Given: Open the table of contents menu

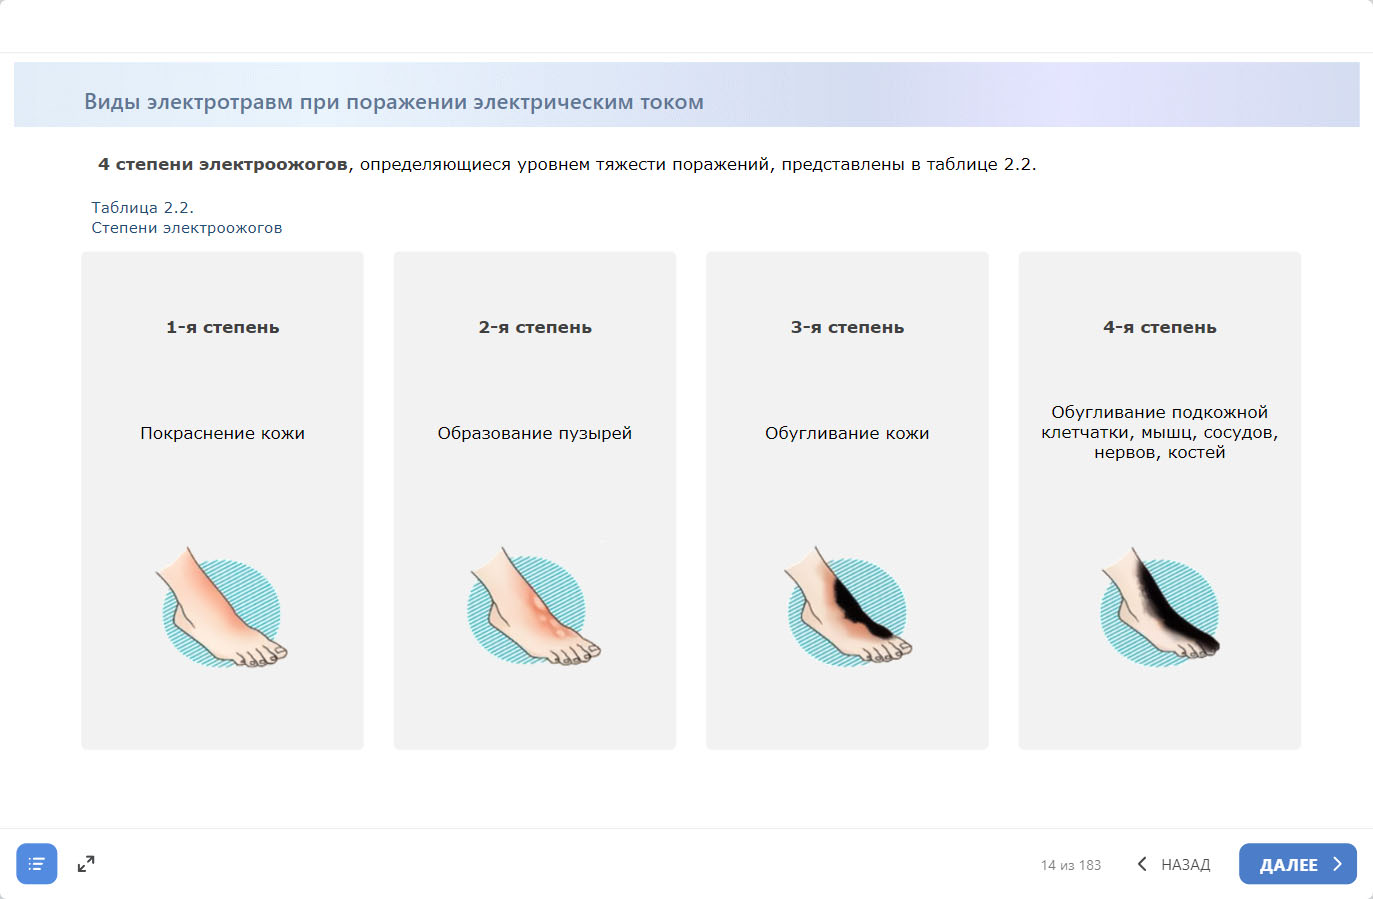Looking at the screenshot, I should (37, 864).
